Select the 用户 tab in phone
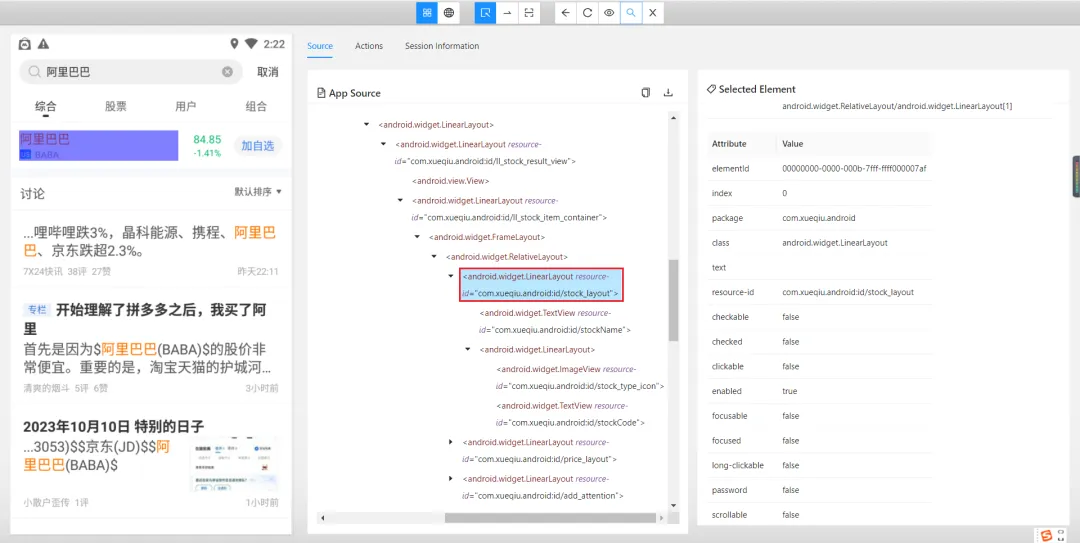The width and height of the screenshot is (1080, 543). pos(186,106)
